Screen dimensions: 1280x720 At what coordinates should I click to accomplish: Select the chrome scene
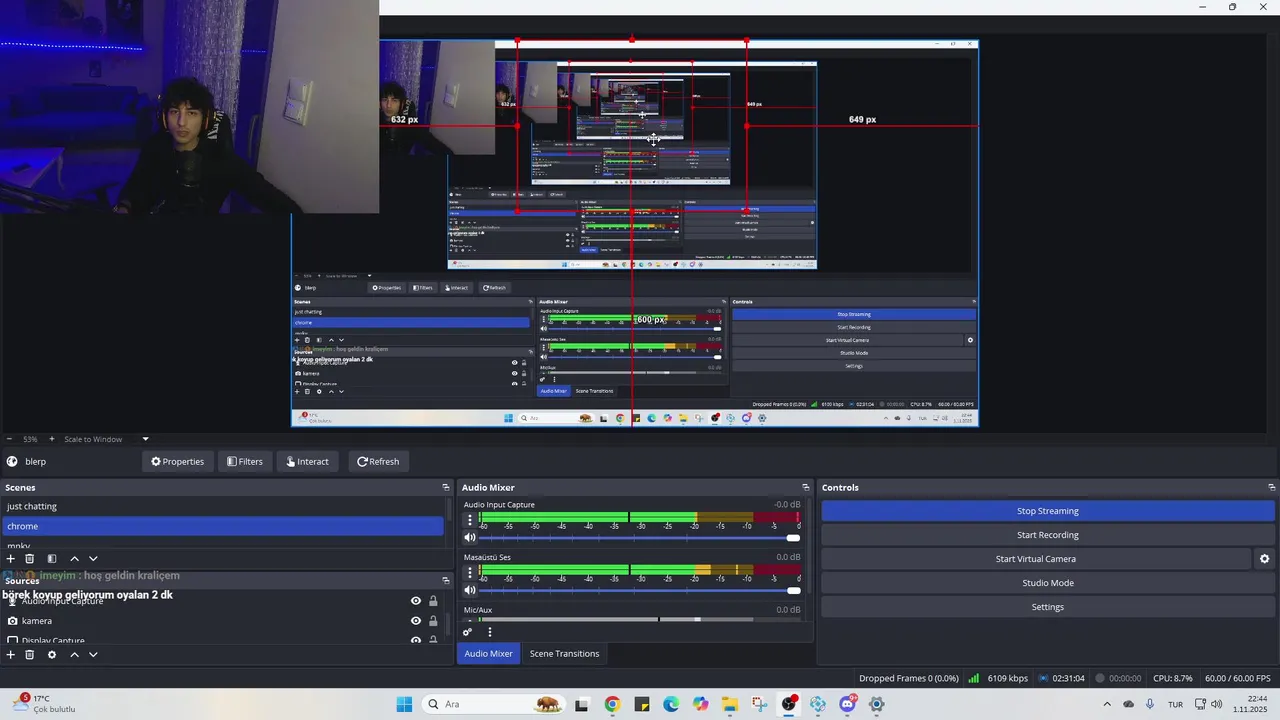[222, 526]
